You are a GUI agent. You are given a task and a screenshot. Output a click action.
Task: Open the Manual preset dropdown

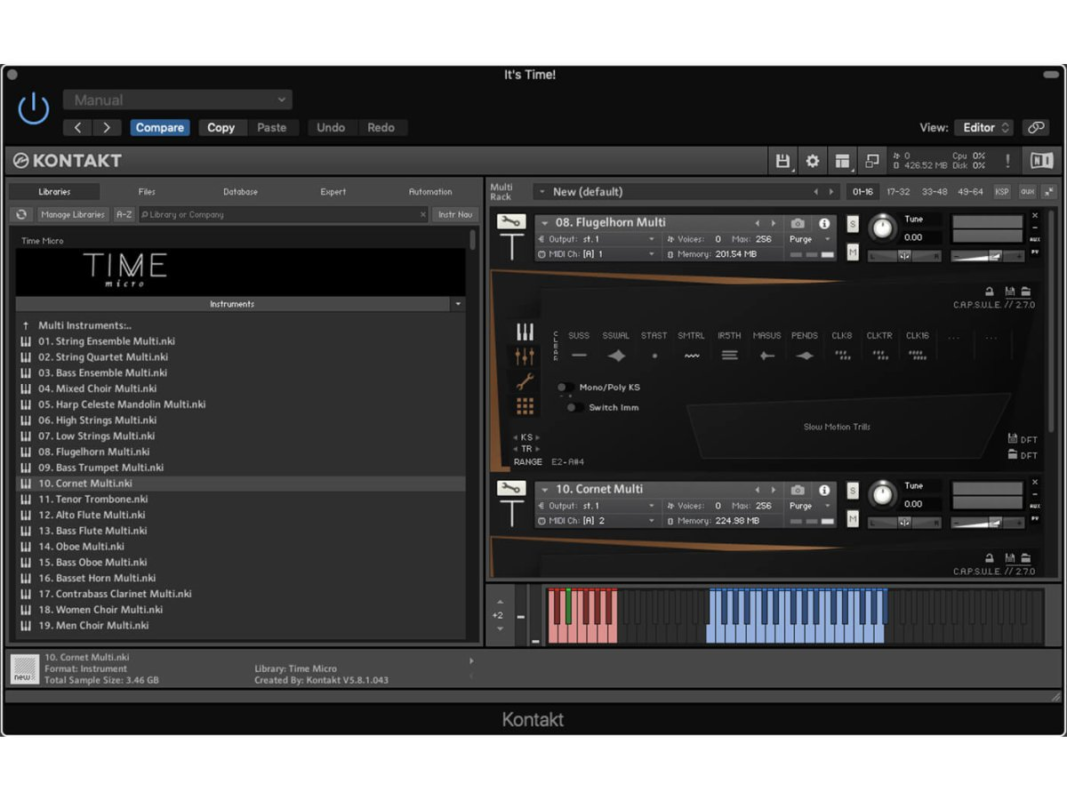click(178, 100)
